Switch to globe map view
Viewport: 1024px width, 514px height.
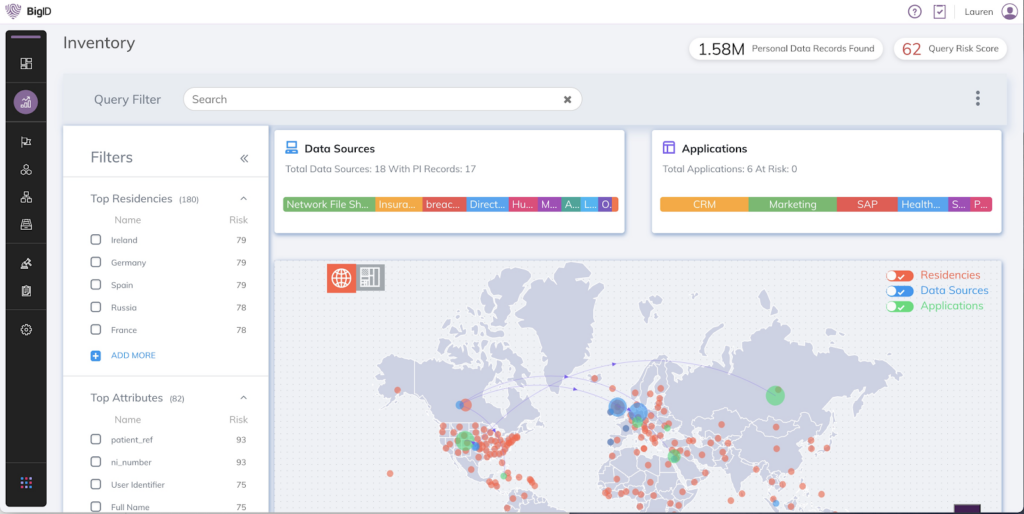click(x=341, y=278)
